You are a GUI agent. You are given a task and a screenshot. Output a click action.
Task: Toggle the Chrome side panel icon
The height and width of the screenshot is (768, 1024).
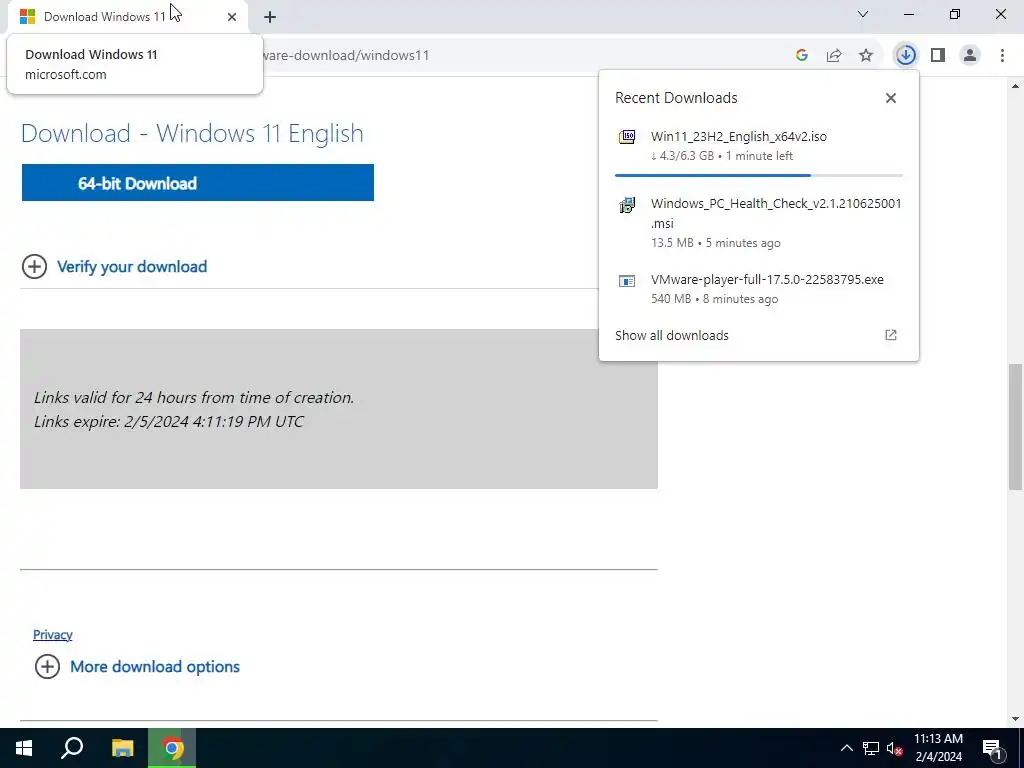pos(938,55)
